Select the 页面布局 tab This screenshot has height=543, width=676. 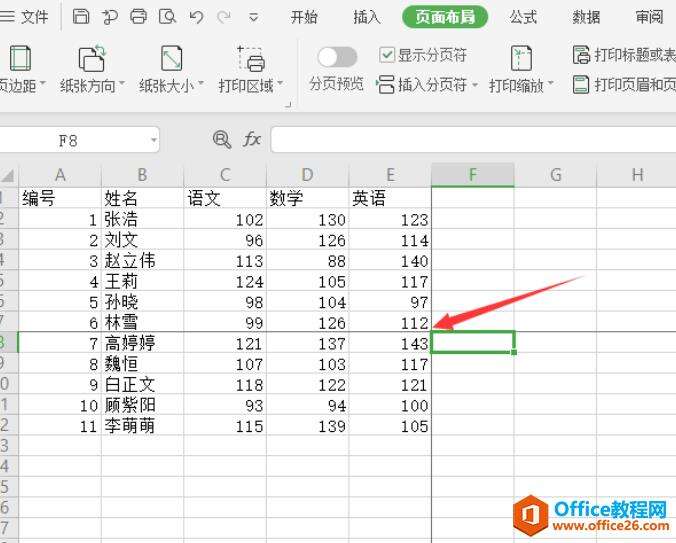pyautogui.click(x=445, y=17)
